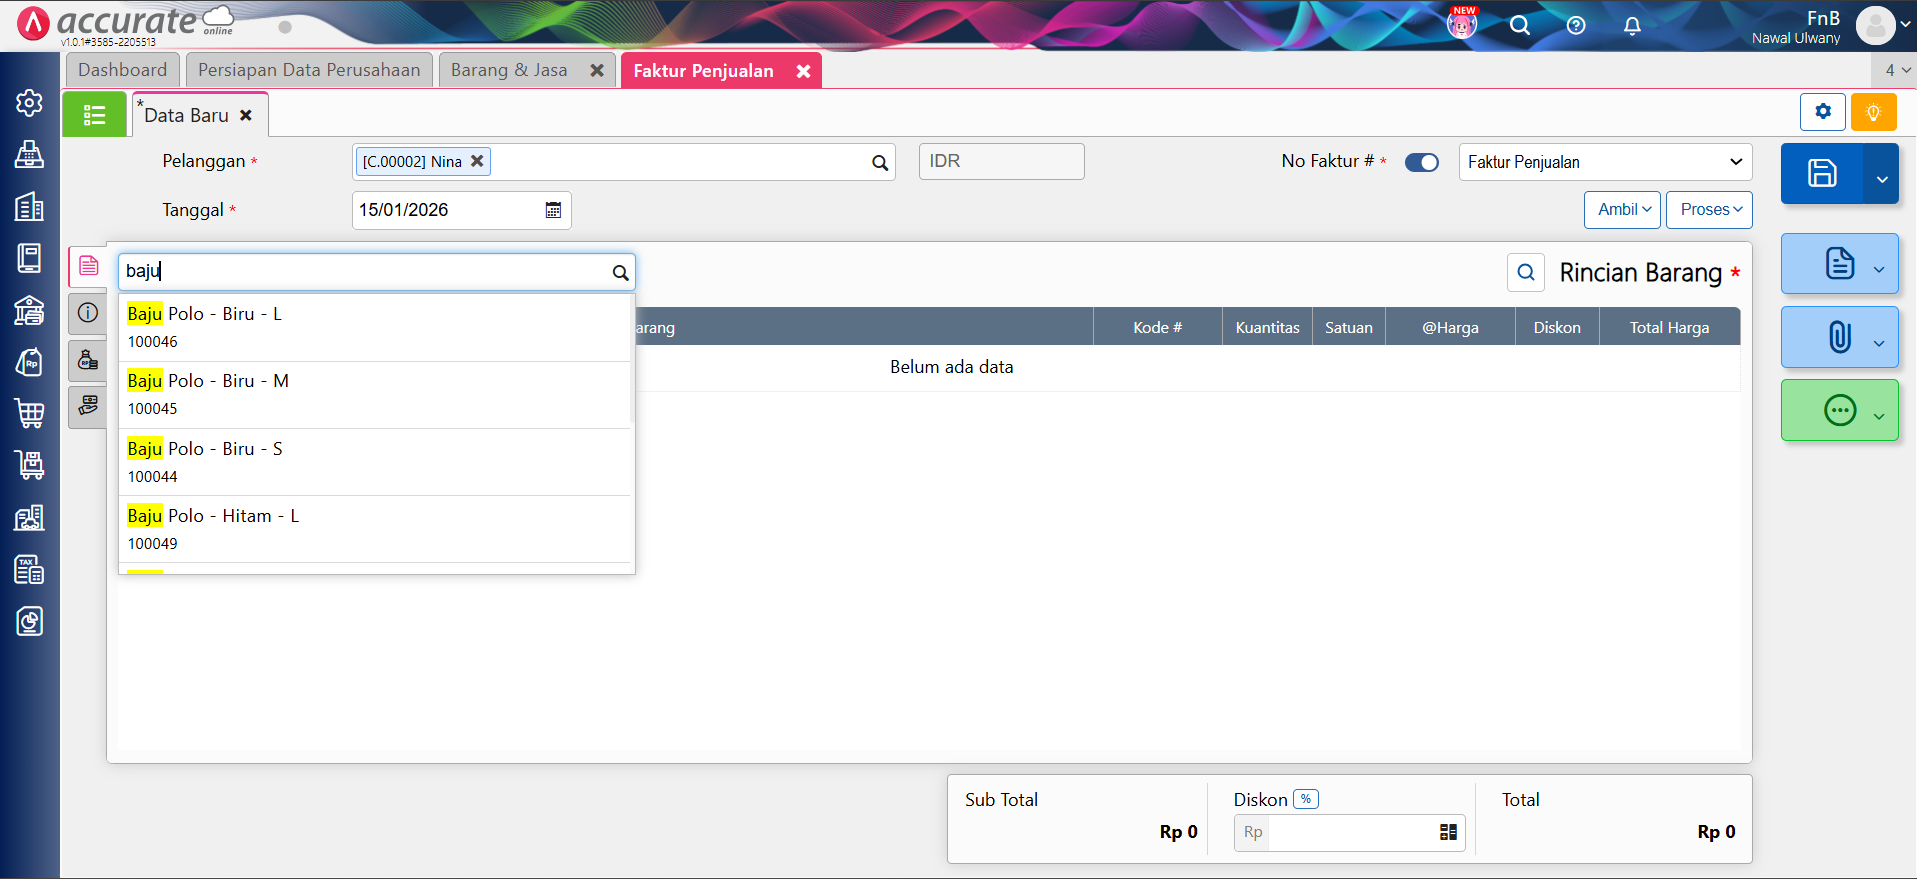Remove the Nina customer tag

click(477, 161)
